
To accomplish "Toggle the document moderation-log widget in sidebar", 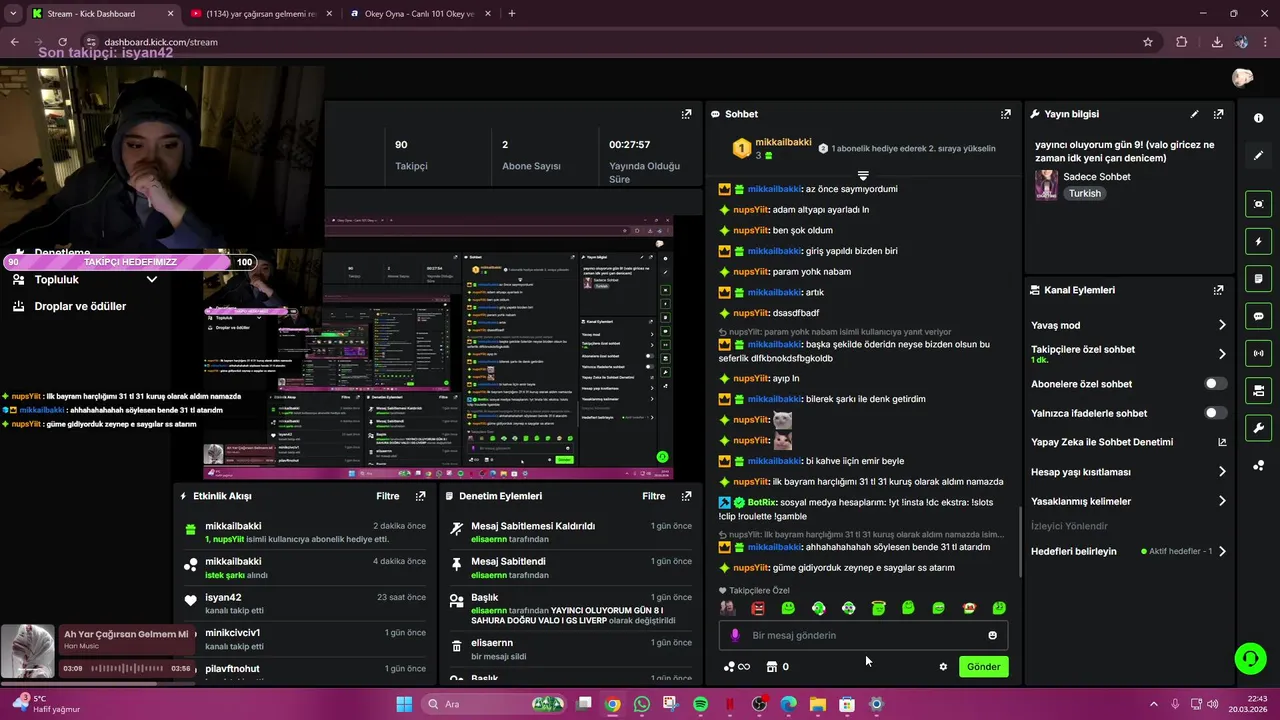I will pos(1258,278).
